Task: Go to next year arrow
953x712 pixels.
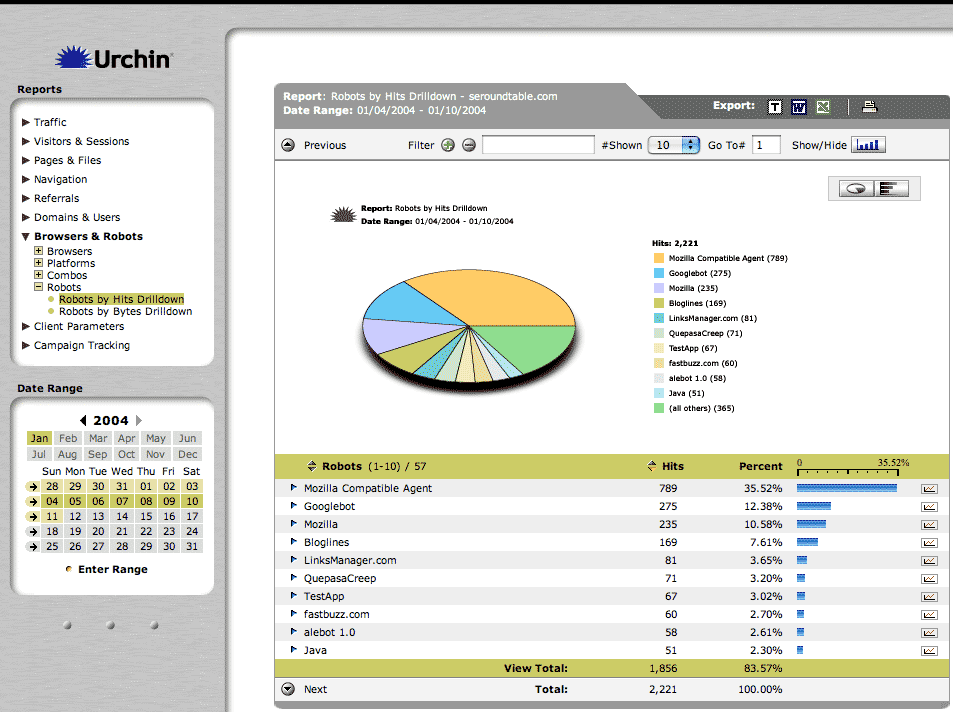Action: pyautogui.click(x=139, y=420)
